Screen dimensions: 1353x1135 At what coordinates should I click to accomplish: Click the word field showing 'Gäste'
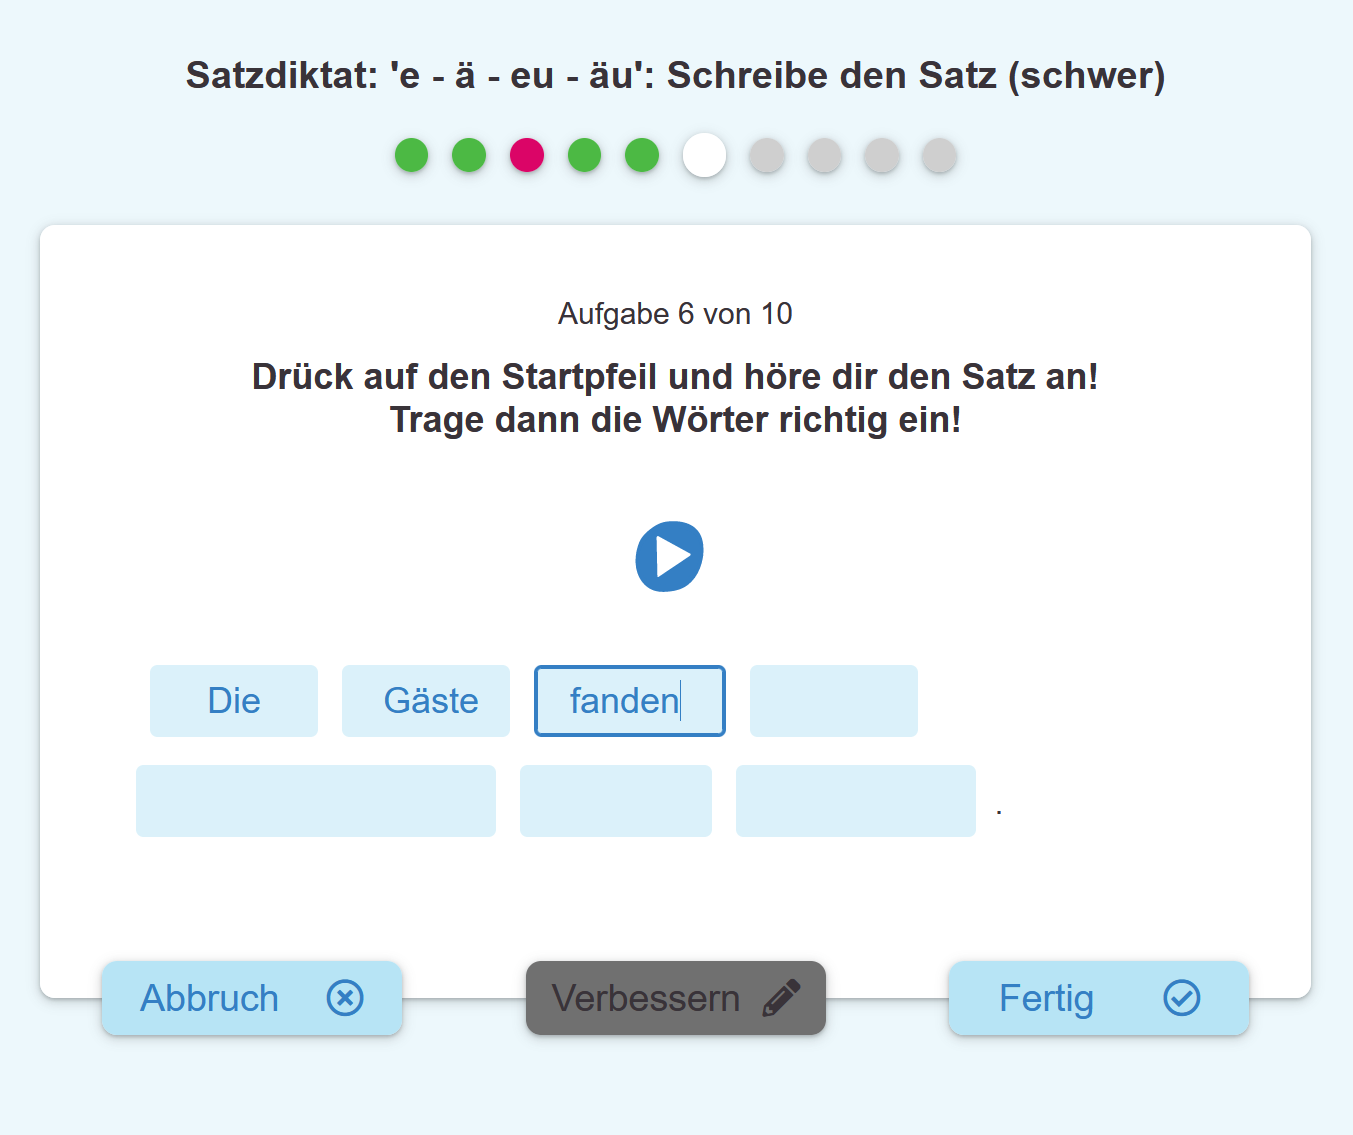(x=425, y=700)
